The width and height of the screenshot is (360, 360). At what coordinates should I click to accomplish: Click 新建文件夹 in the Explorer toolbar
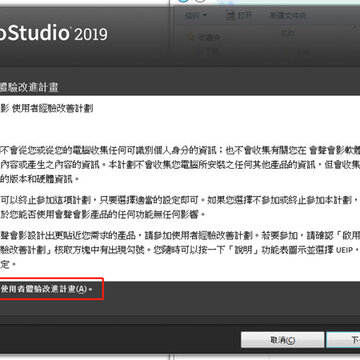288,15
